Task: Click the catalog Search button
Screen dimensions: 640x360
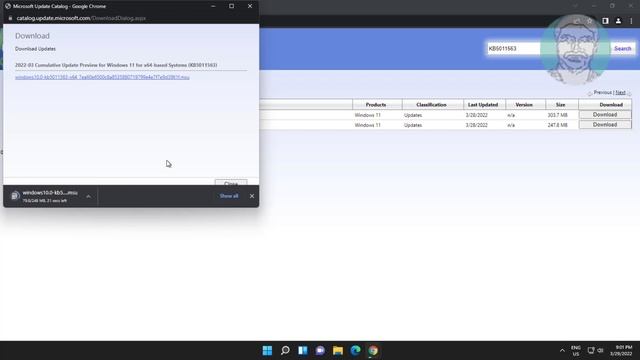Action: pos(622,49)
